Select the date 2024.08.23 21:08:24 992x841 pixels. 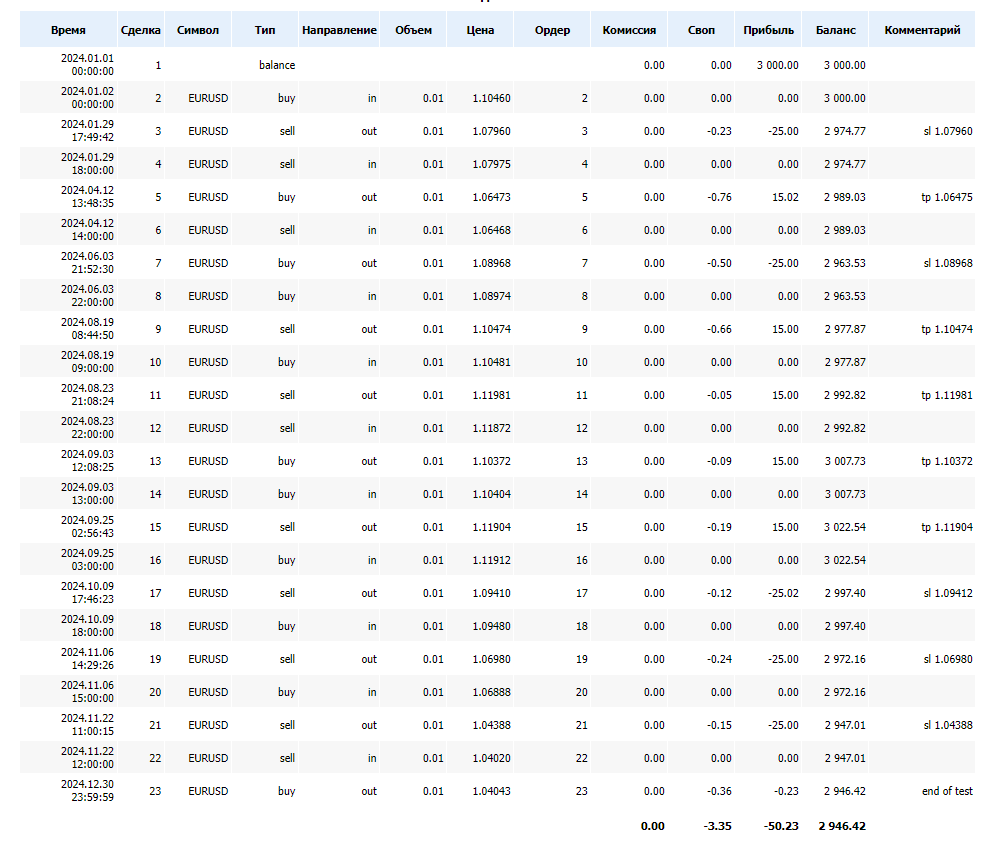87,395
